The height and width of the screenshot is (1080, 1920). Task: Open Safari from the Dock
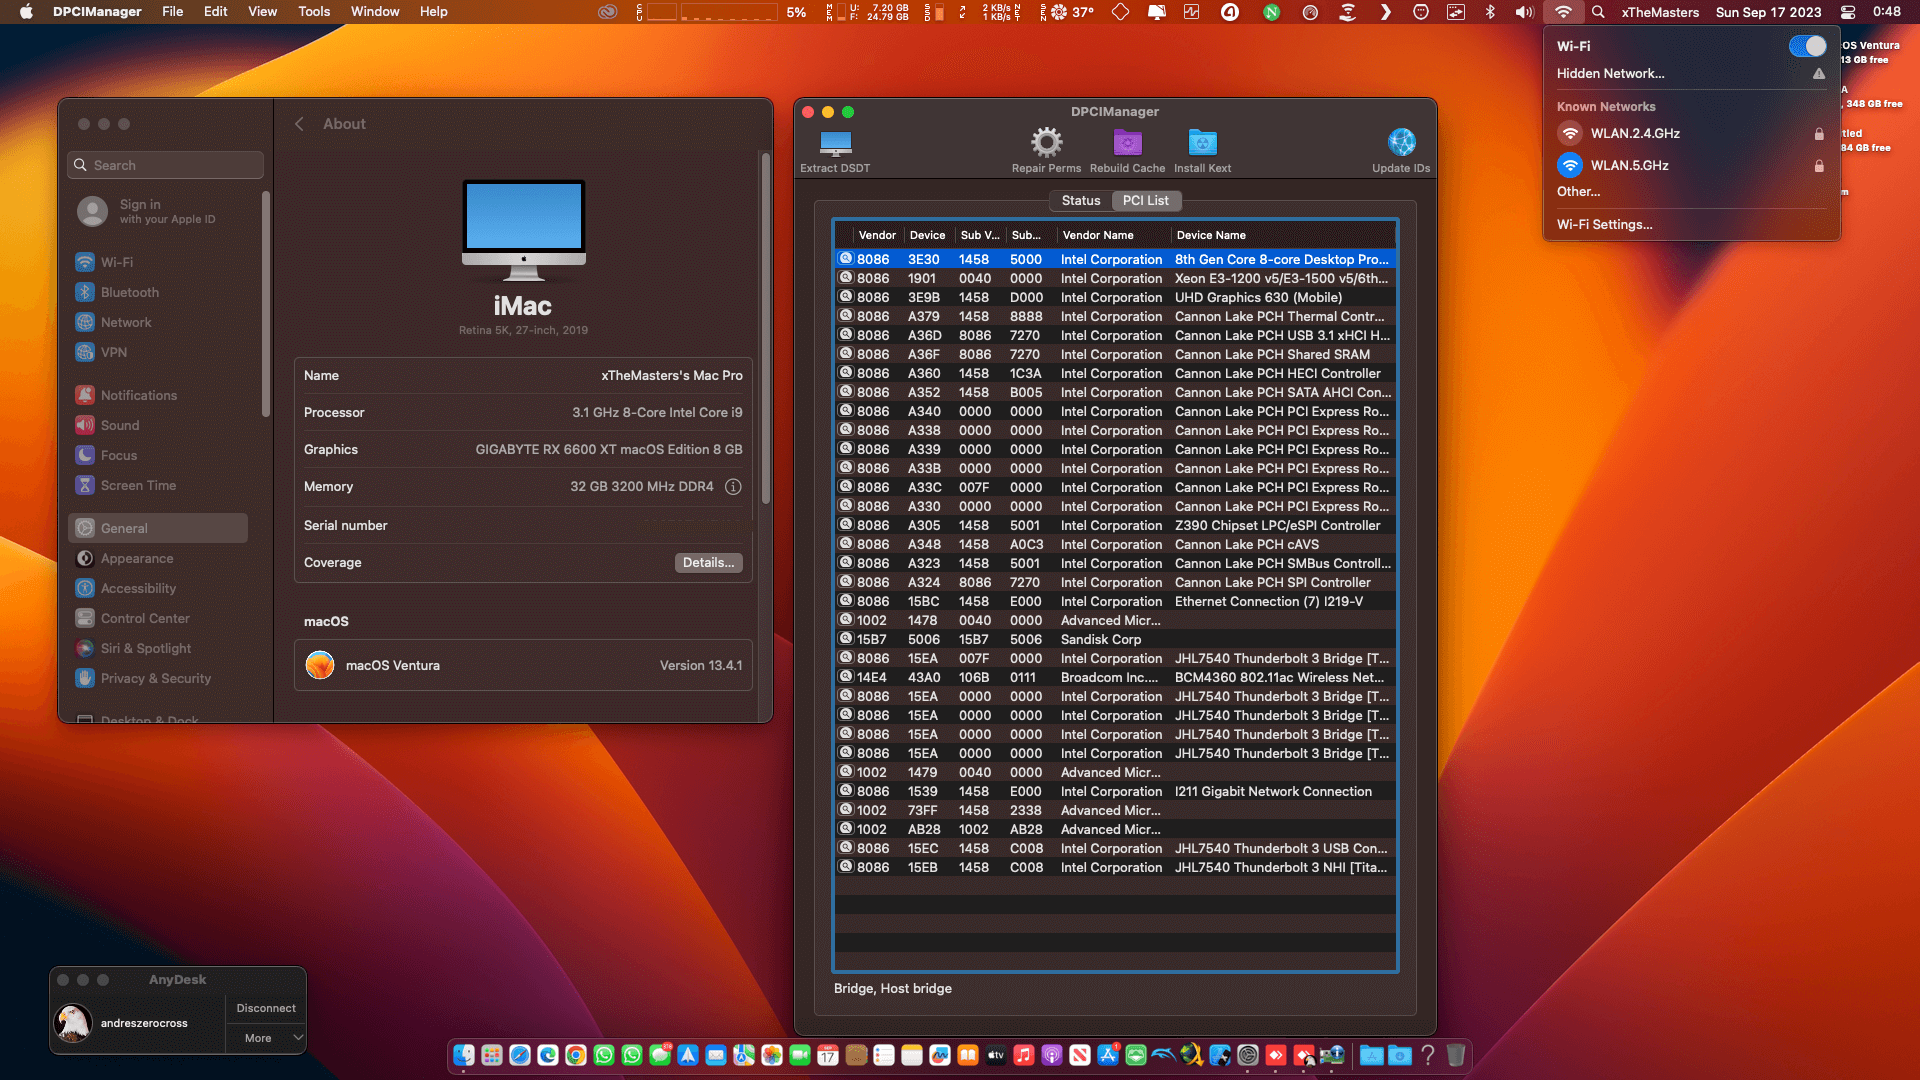pos(520,1055)
